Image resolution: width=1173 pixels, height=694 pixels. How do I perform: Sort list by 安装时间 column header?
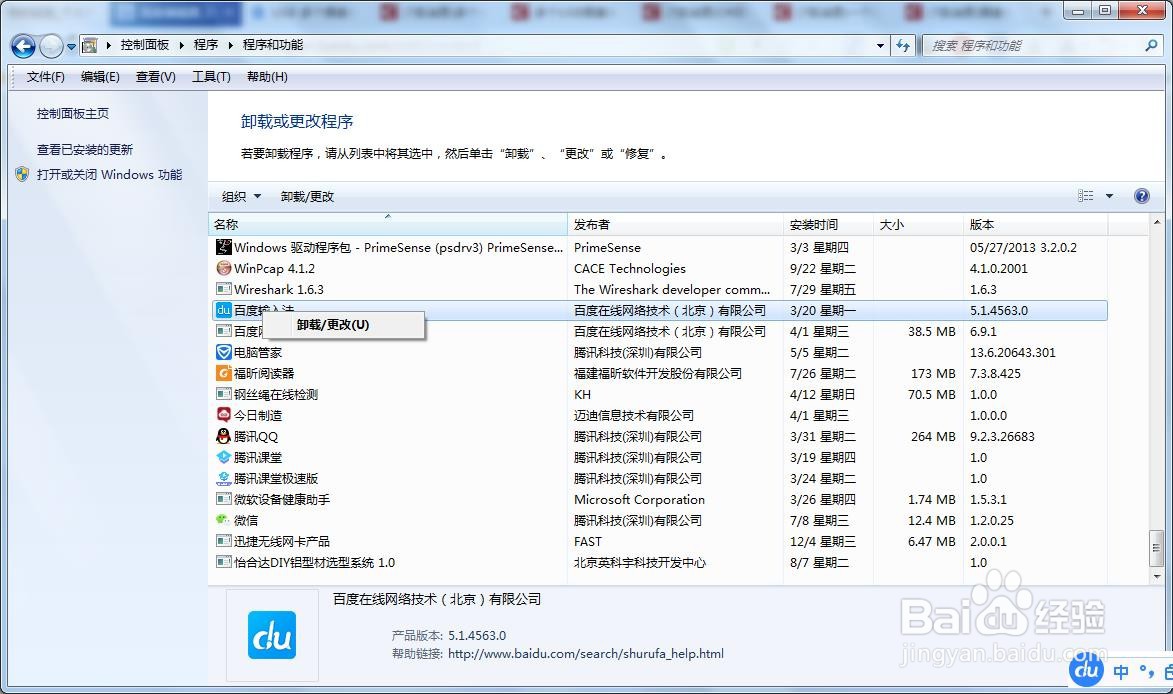pos(829,224)
